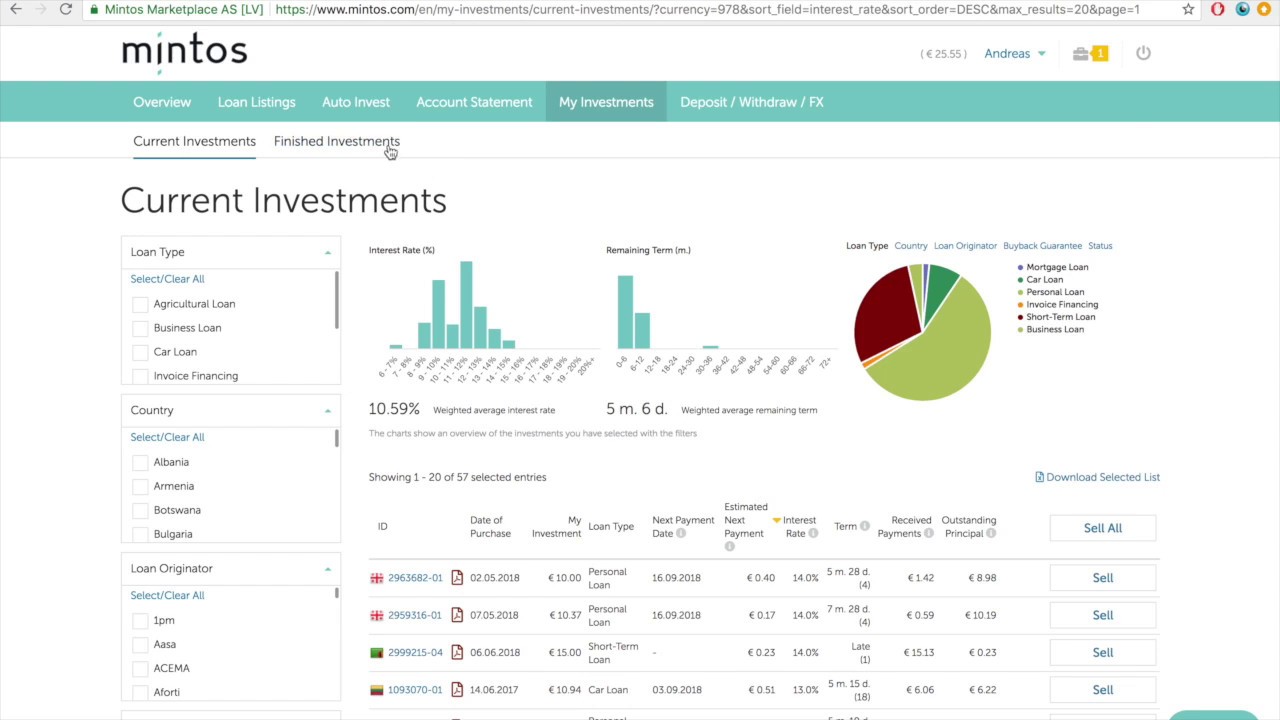
Task: Check the ACEMA loan originator checkbox
Action: click(x=140, y=668)
